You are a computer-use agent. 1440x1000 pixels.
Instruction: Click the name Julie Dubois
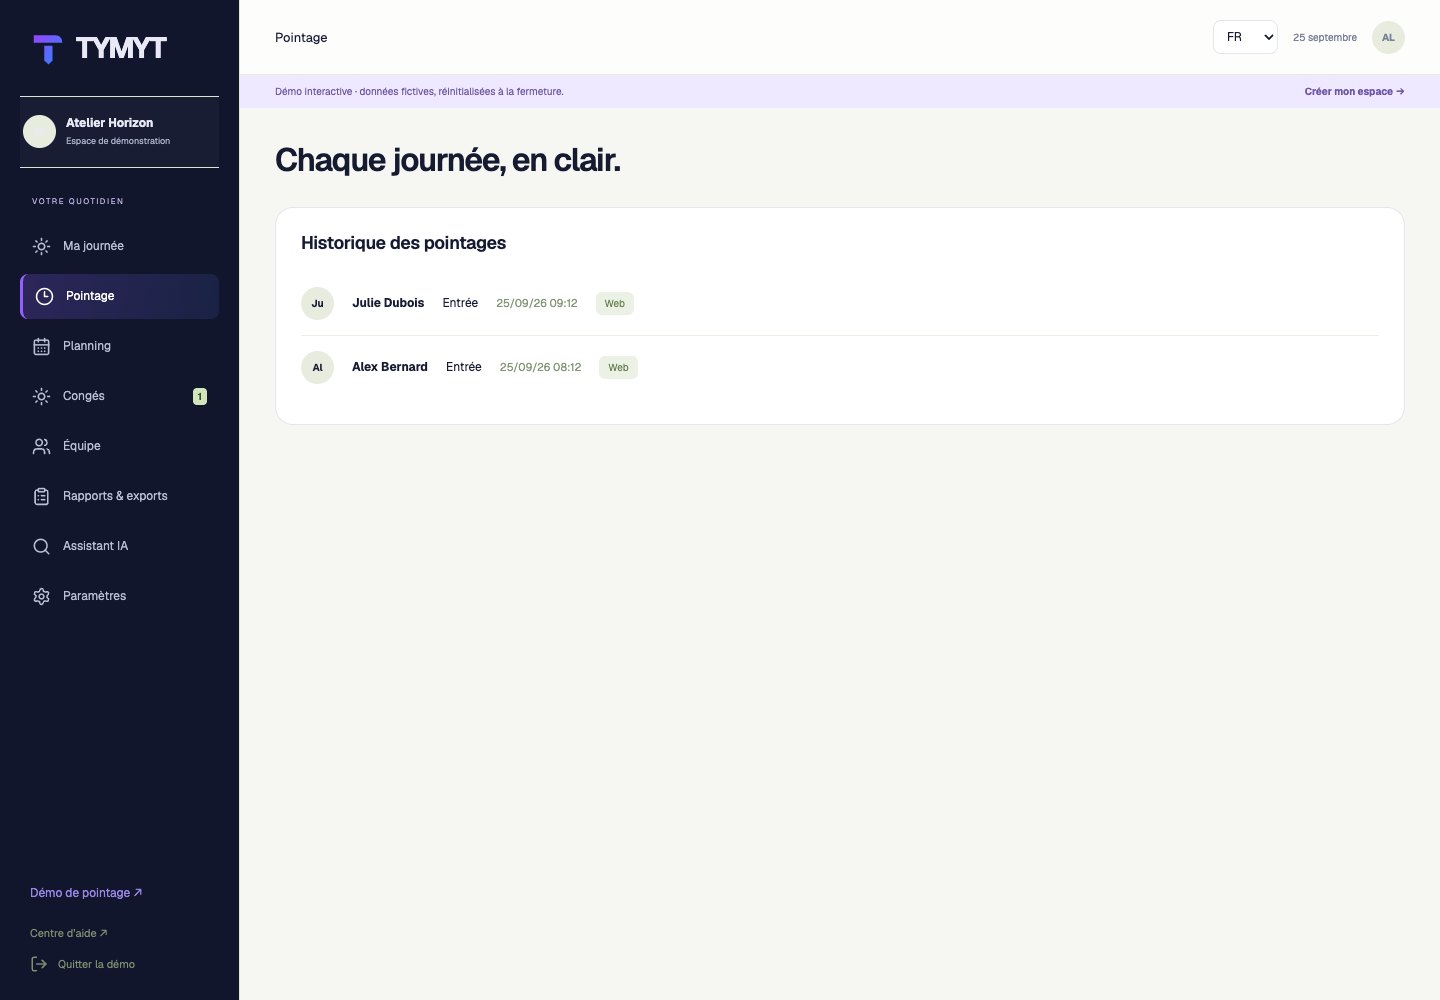388,303
